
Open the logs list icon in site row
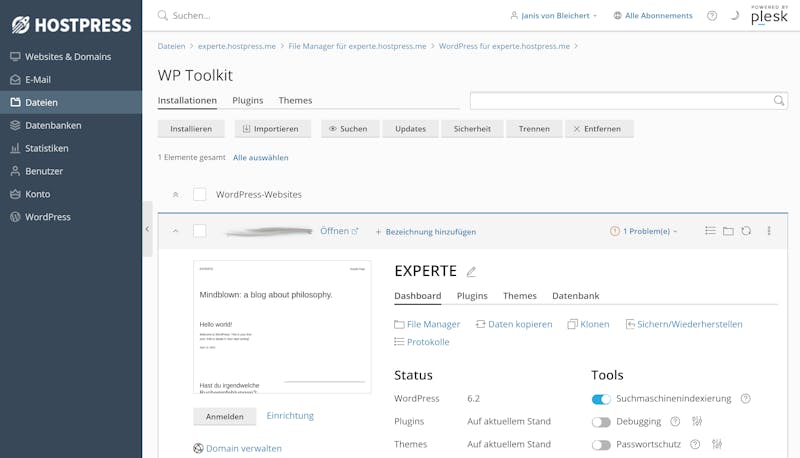point(710,231)
